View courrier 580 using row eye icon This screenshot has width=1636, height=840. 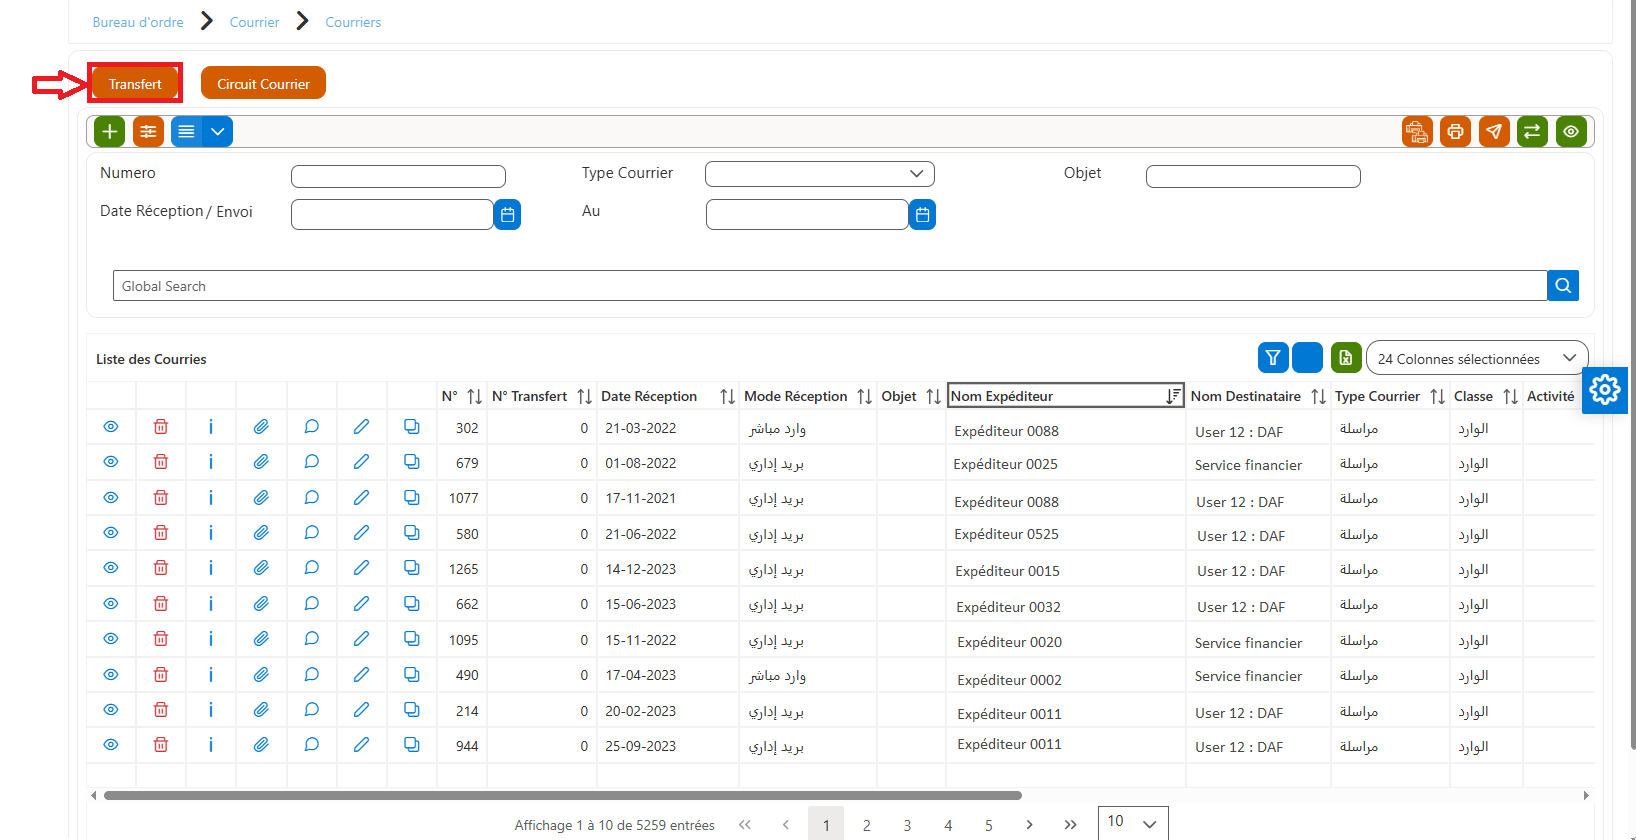click(111, 533)
